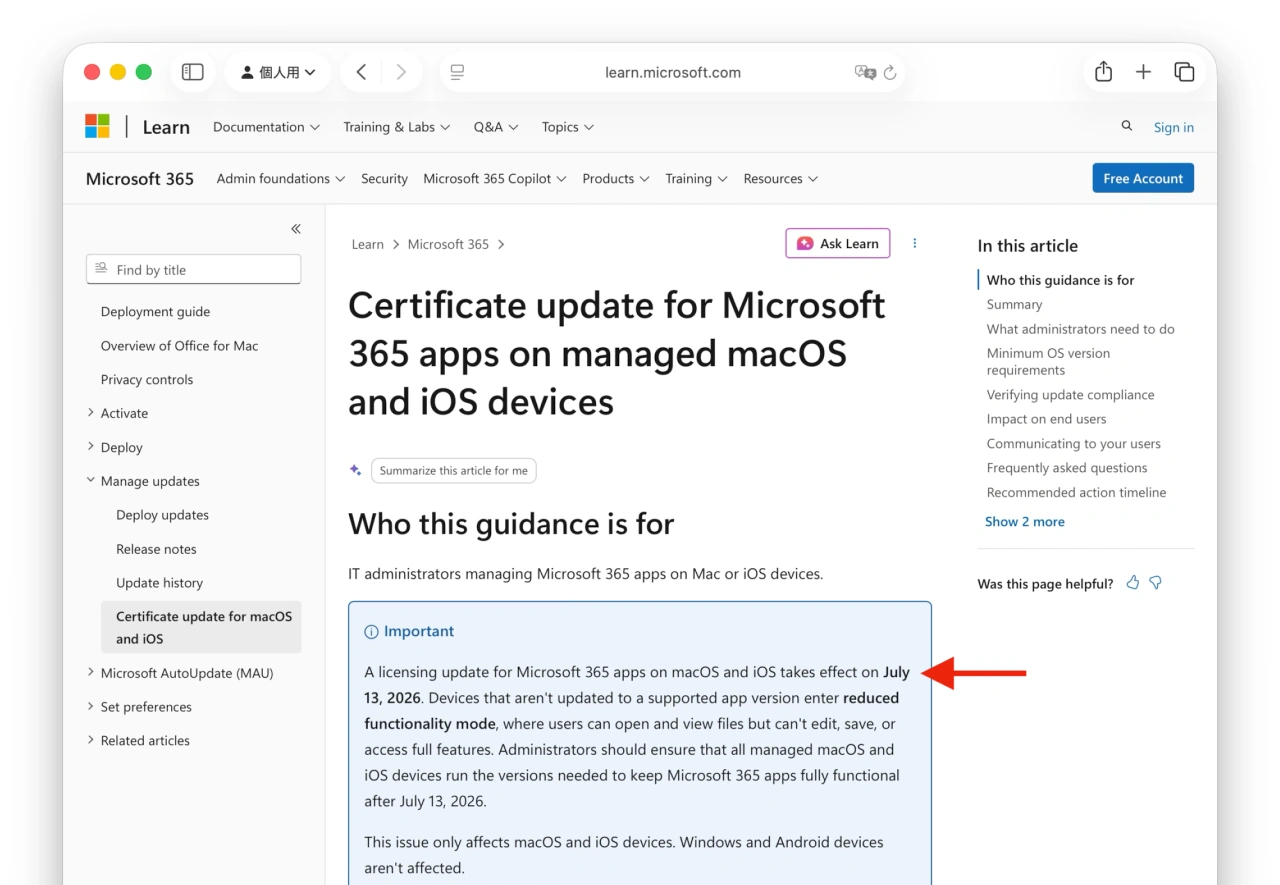Open a new tab with plus icon
The width and height of the screenshot is (1280, 885).
(1143, 72)
